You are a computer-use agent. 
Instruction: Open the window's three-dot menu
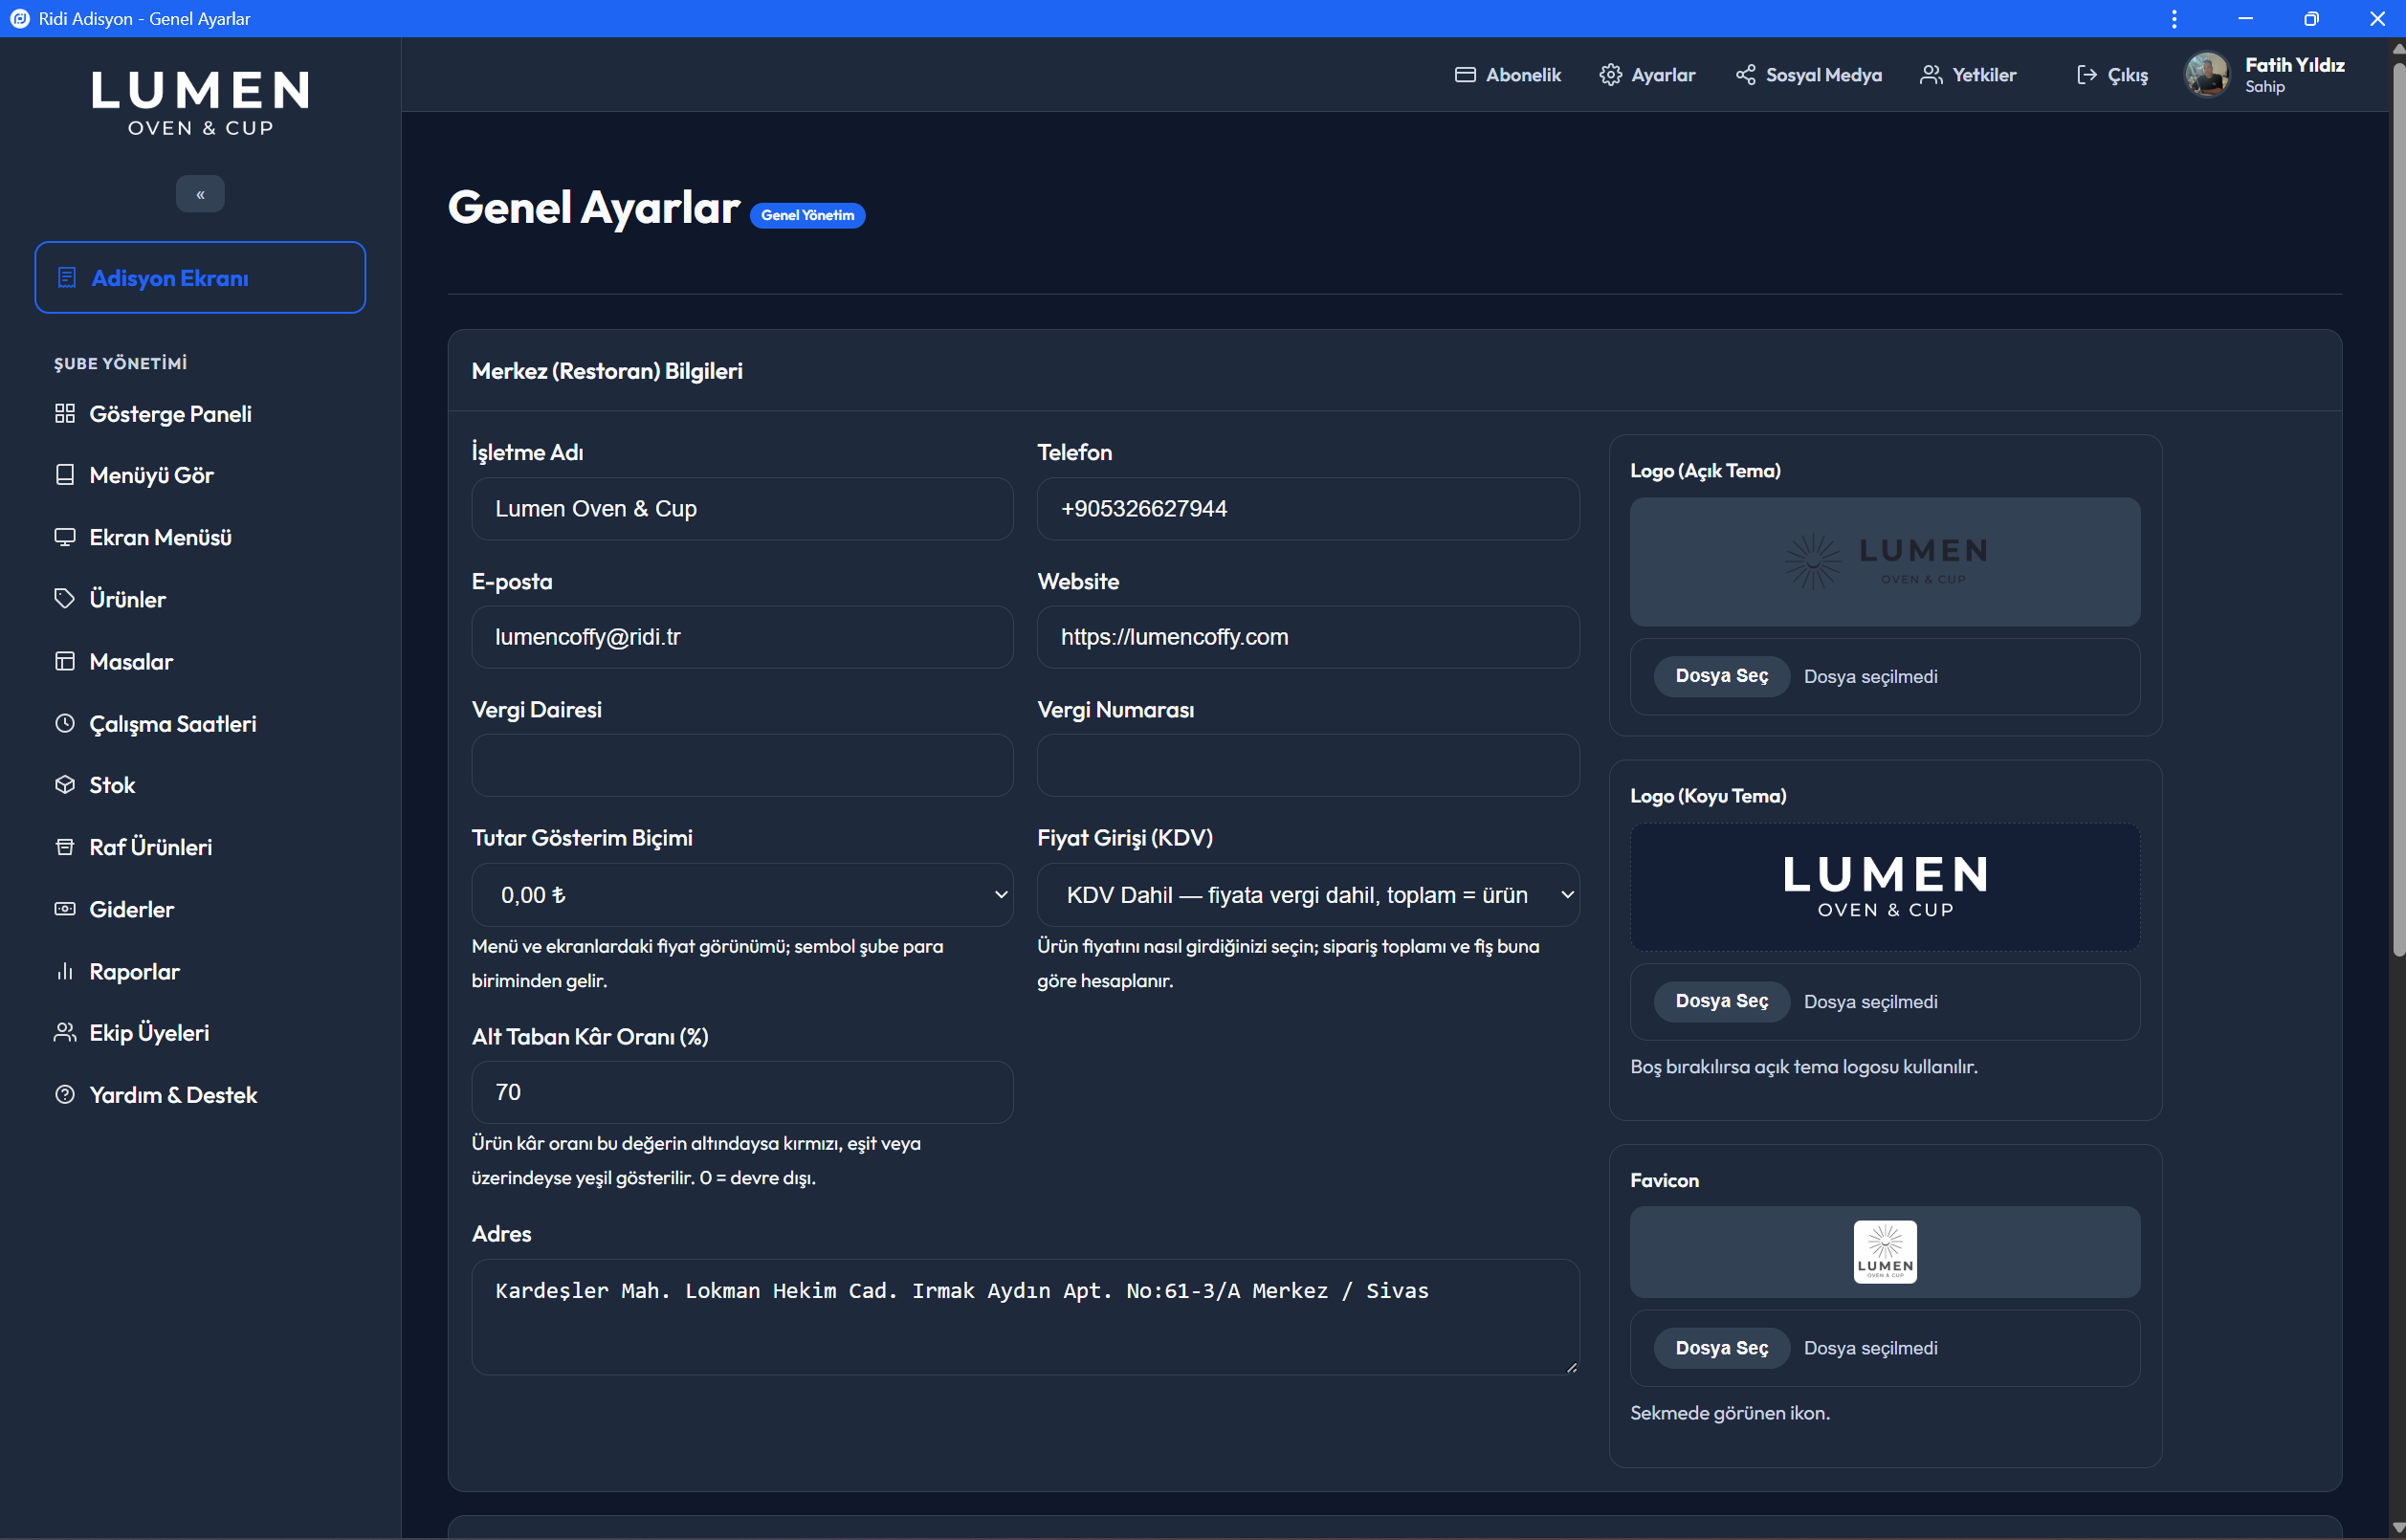2173,19
